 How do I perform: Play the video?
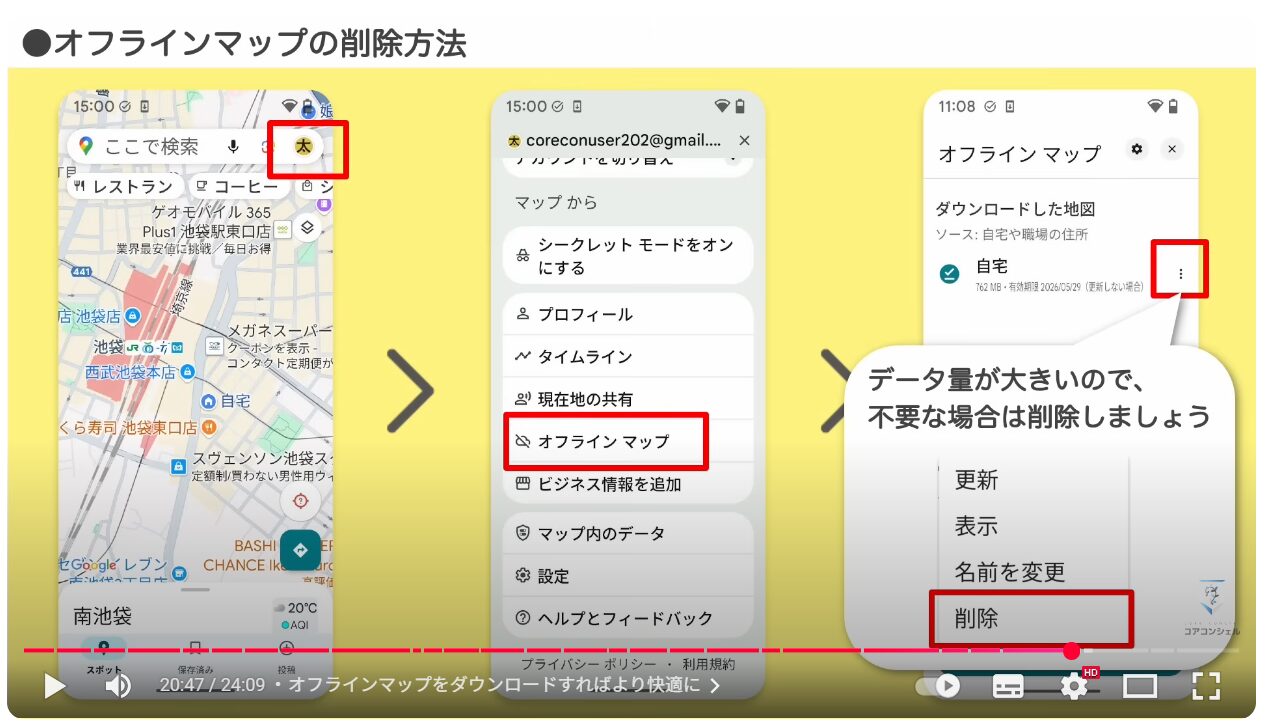coord(54,686)
